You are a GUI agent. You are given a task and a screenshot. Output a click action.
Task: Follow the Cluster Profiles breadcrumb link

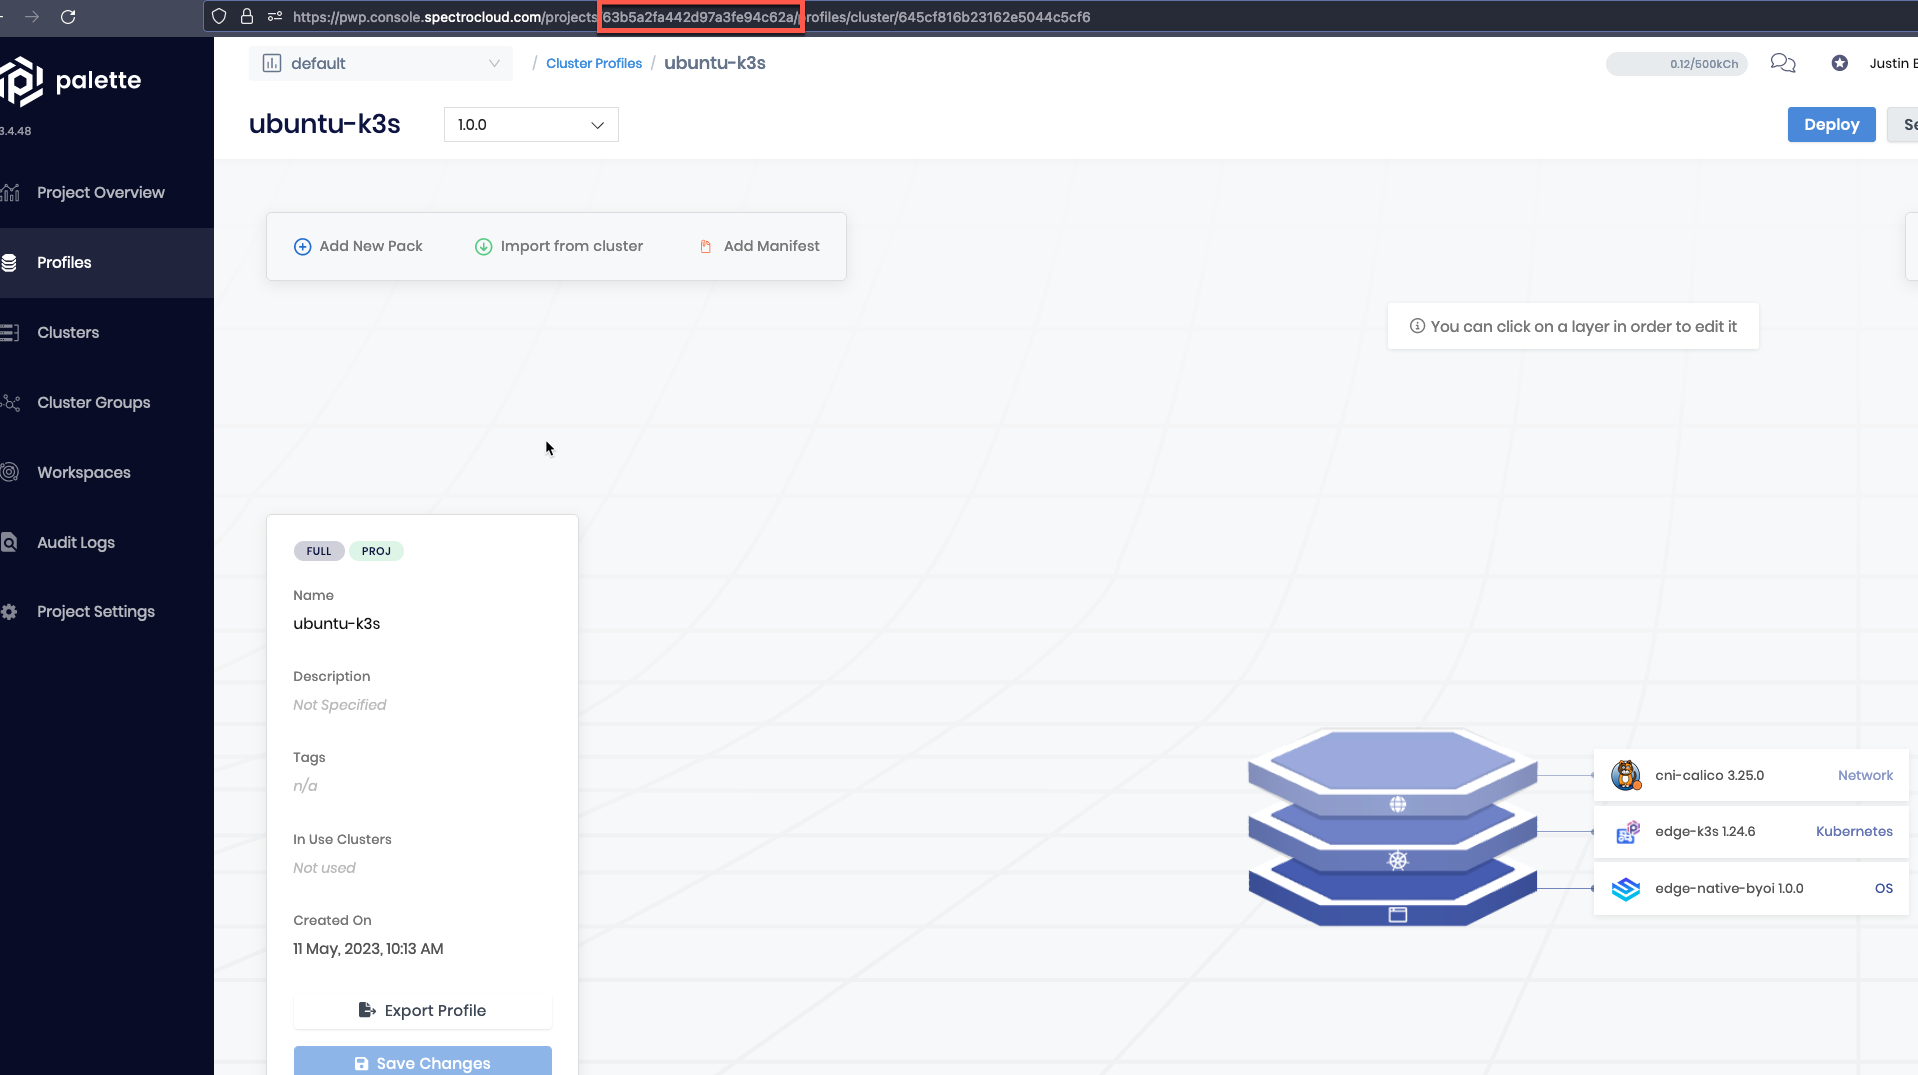coord(594,63)
